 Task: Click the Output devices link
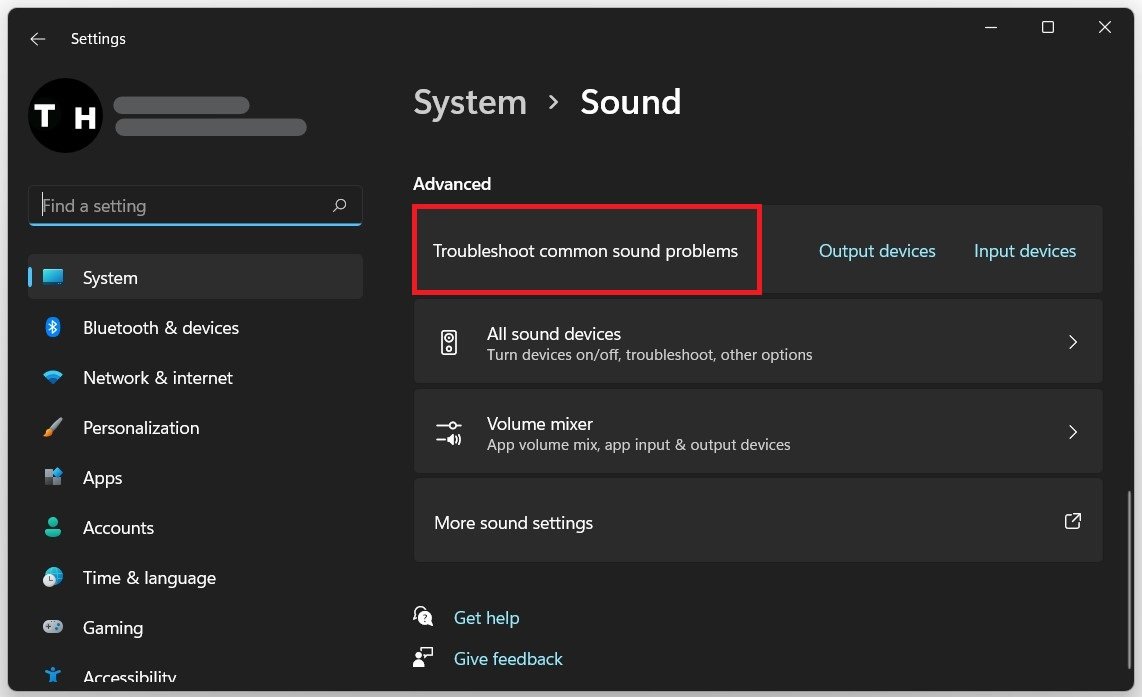point(877,251)
